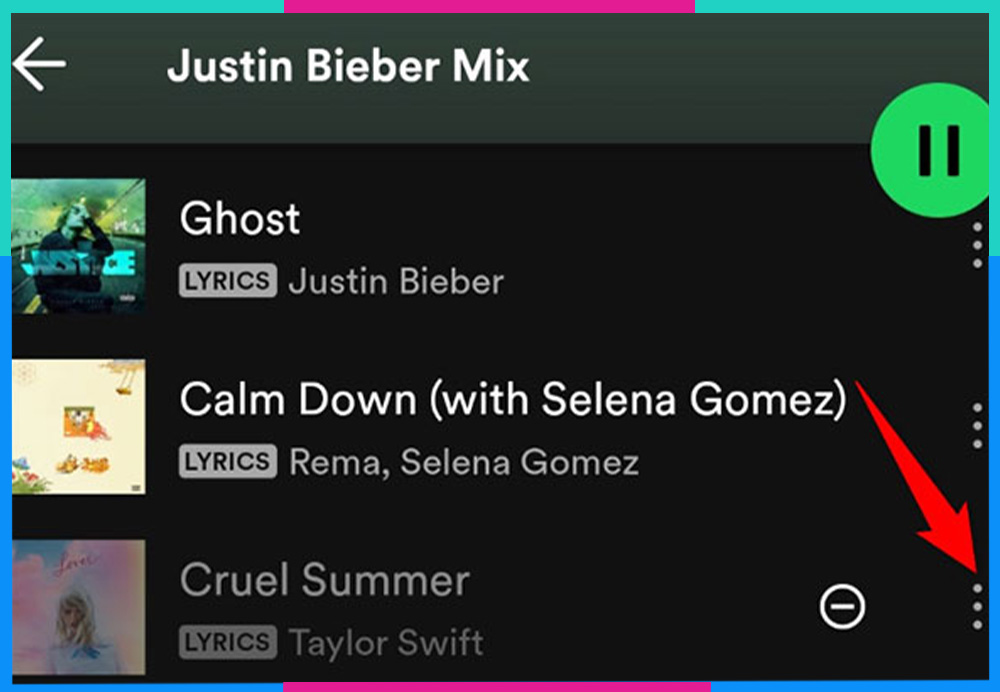Pause playback with the green button
The height and width of the screenshot is (692, 1000).
tap(935, 151)
